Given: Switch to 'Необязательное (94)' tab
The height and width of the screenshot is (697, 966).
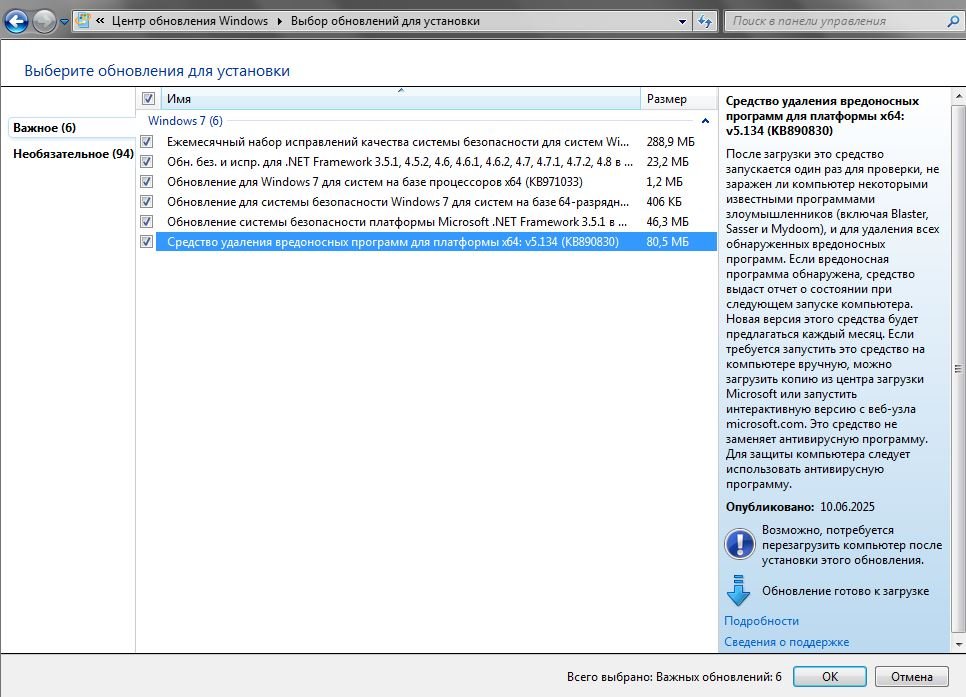Looking at the screenshot, I should coord(73,153).
